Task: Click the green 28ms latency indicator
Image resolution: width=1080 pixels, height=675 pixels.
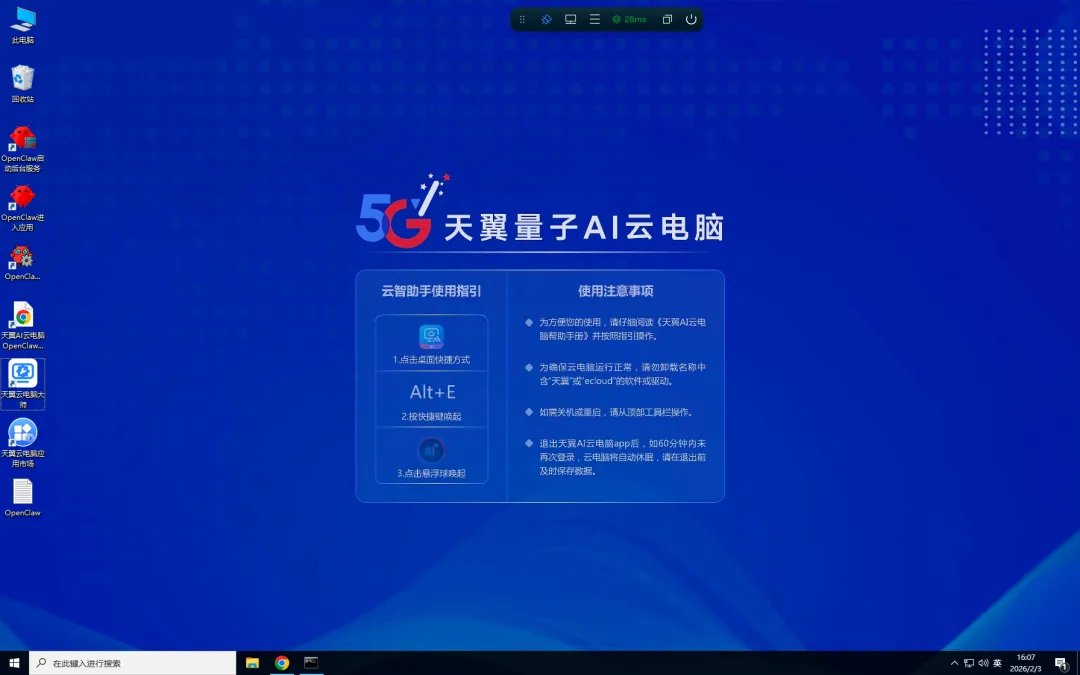Action: click(x=630, y=19)
